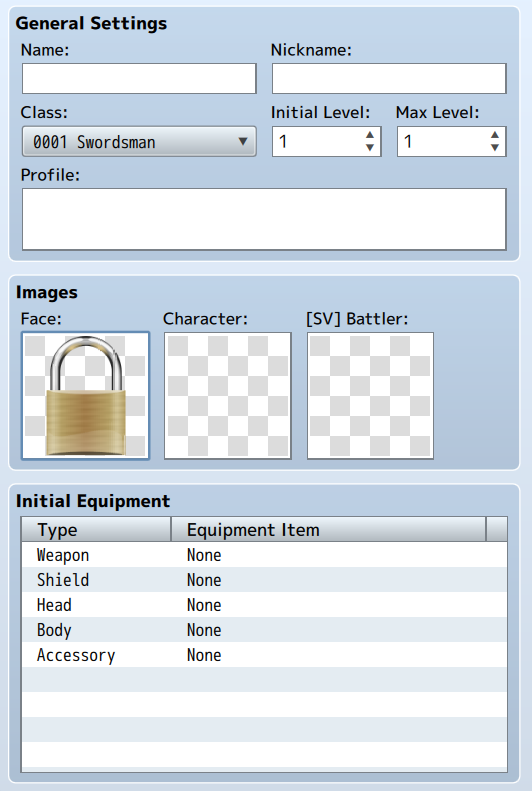Viewport: 532px width, 791px height.
Task: Open the [SV] Battler image box
Action: 371,396
